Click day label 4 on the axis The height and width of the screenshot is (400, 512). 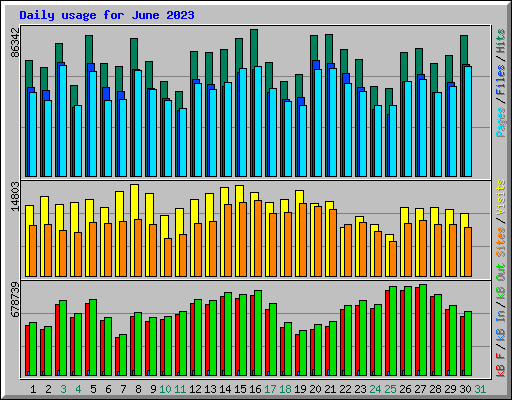pyautogui.click(x=78, y=389)
